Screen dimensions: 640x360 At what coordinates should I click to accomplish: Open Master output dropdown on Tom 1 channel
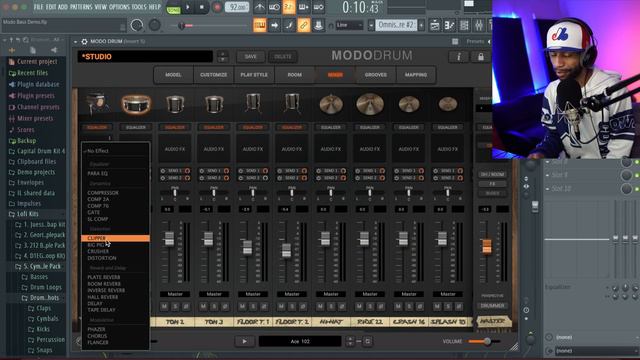click(x=175, y=294)
